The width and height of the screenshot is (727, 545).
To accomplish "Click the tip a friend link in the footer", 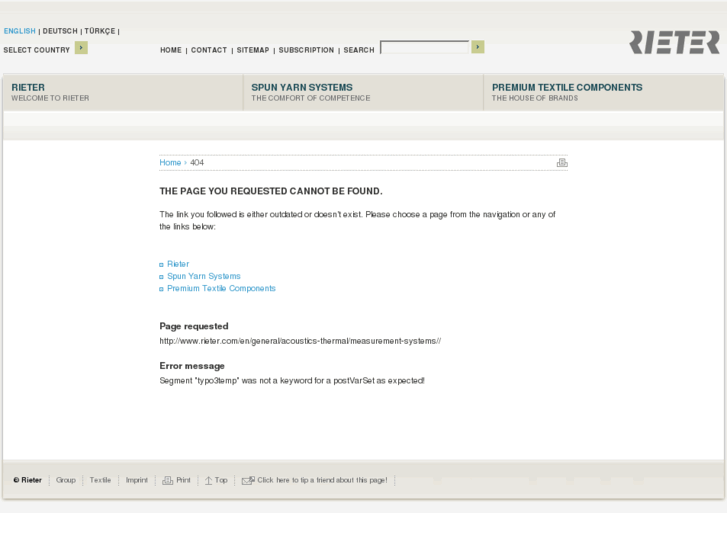I will pyautogui.click(x=315, y=480).
